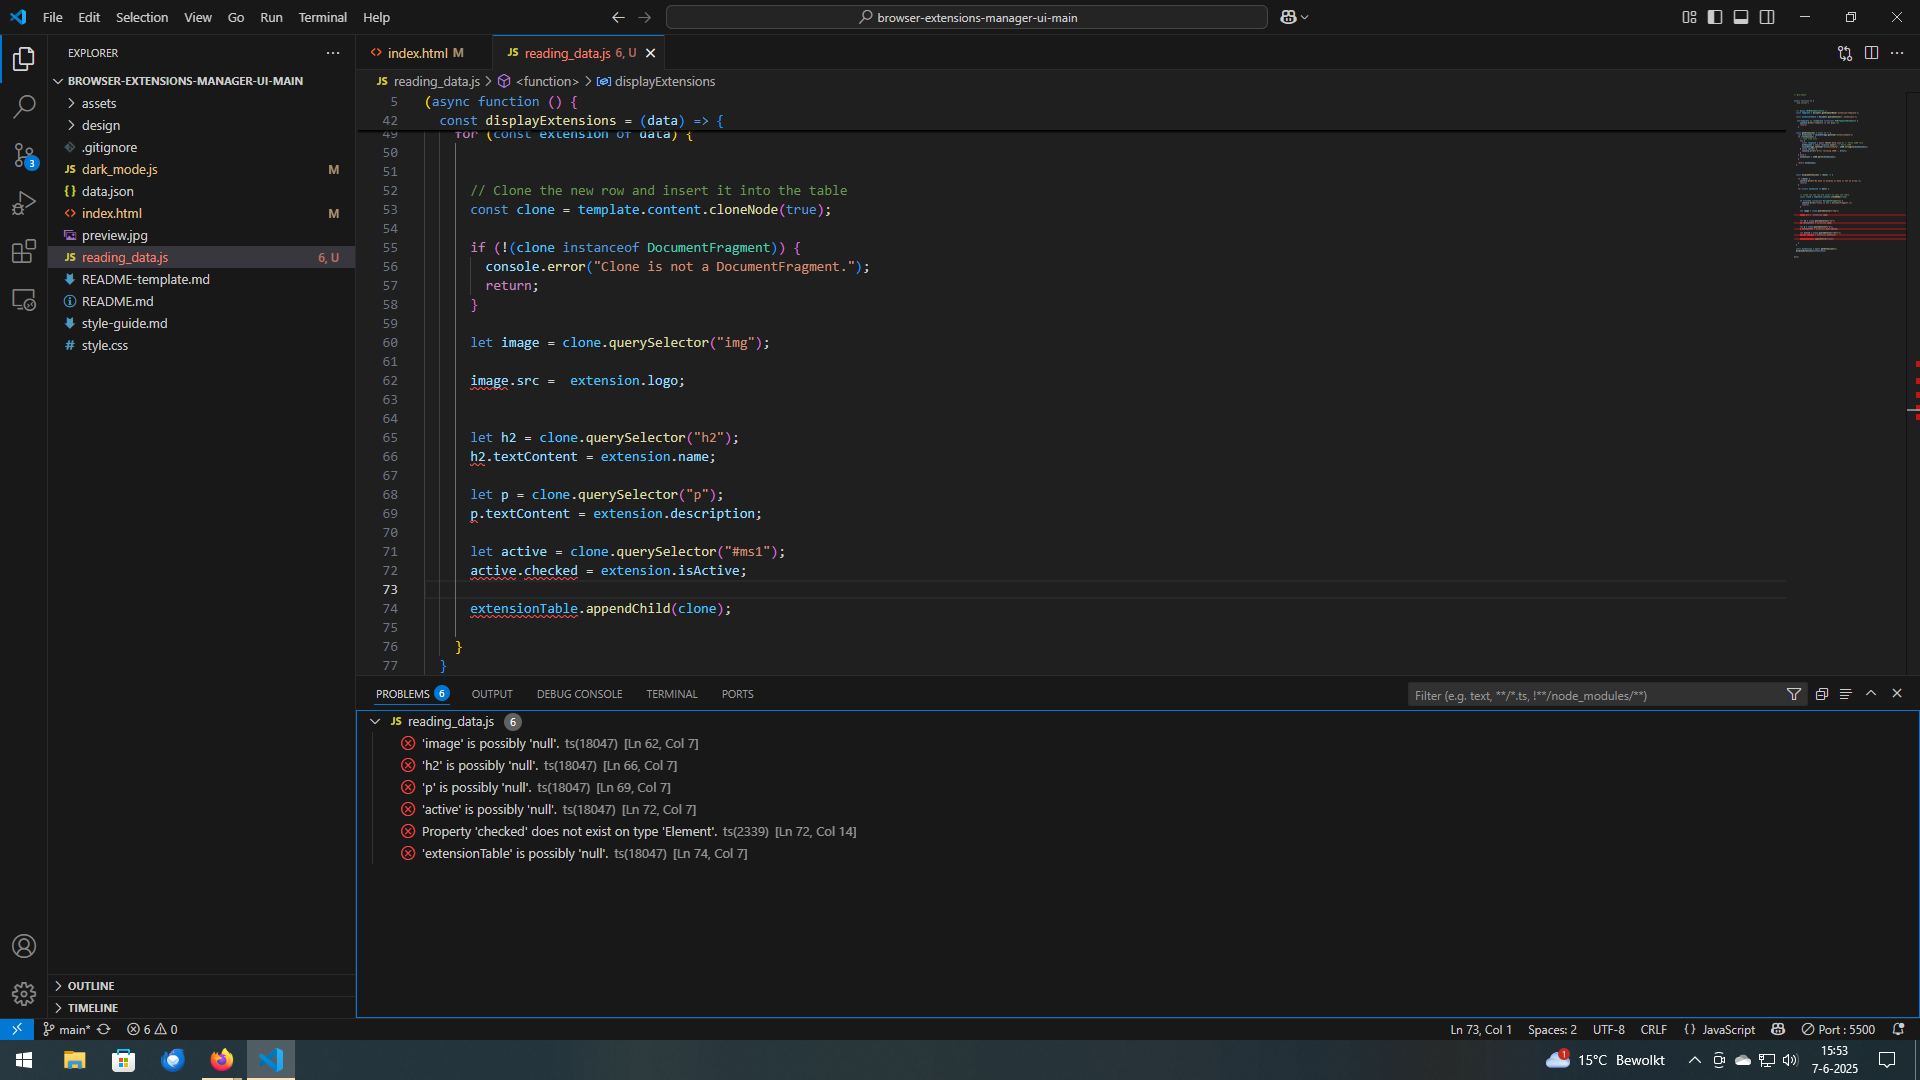Expand the assets folder
1920x1080 pixels.
pyautogui.click(x=98, y=103)
